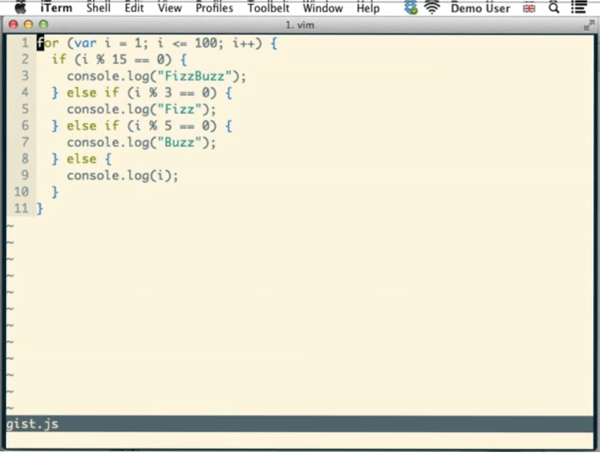Click the "Buzz" string on line 7

click(179, 142)
